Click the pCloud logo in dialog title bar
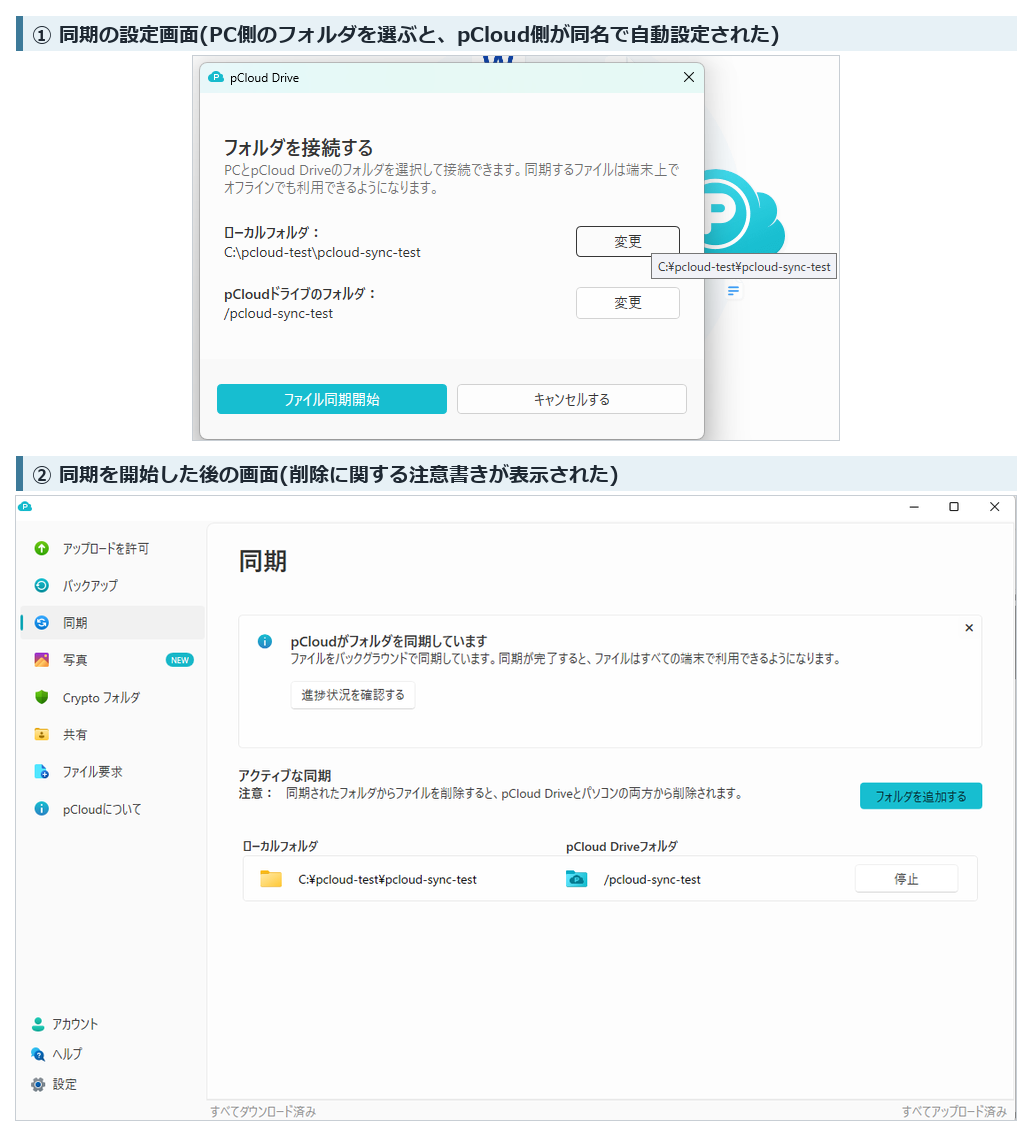This screenshot has width=1032, height=1136. pyautogui.click(x=216, y=78)
